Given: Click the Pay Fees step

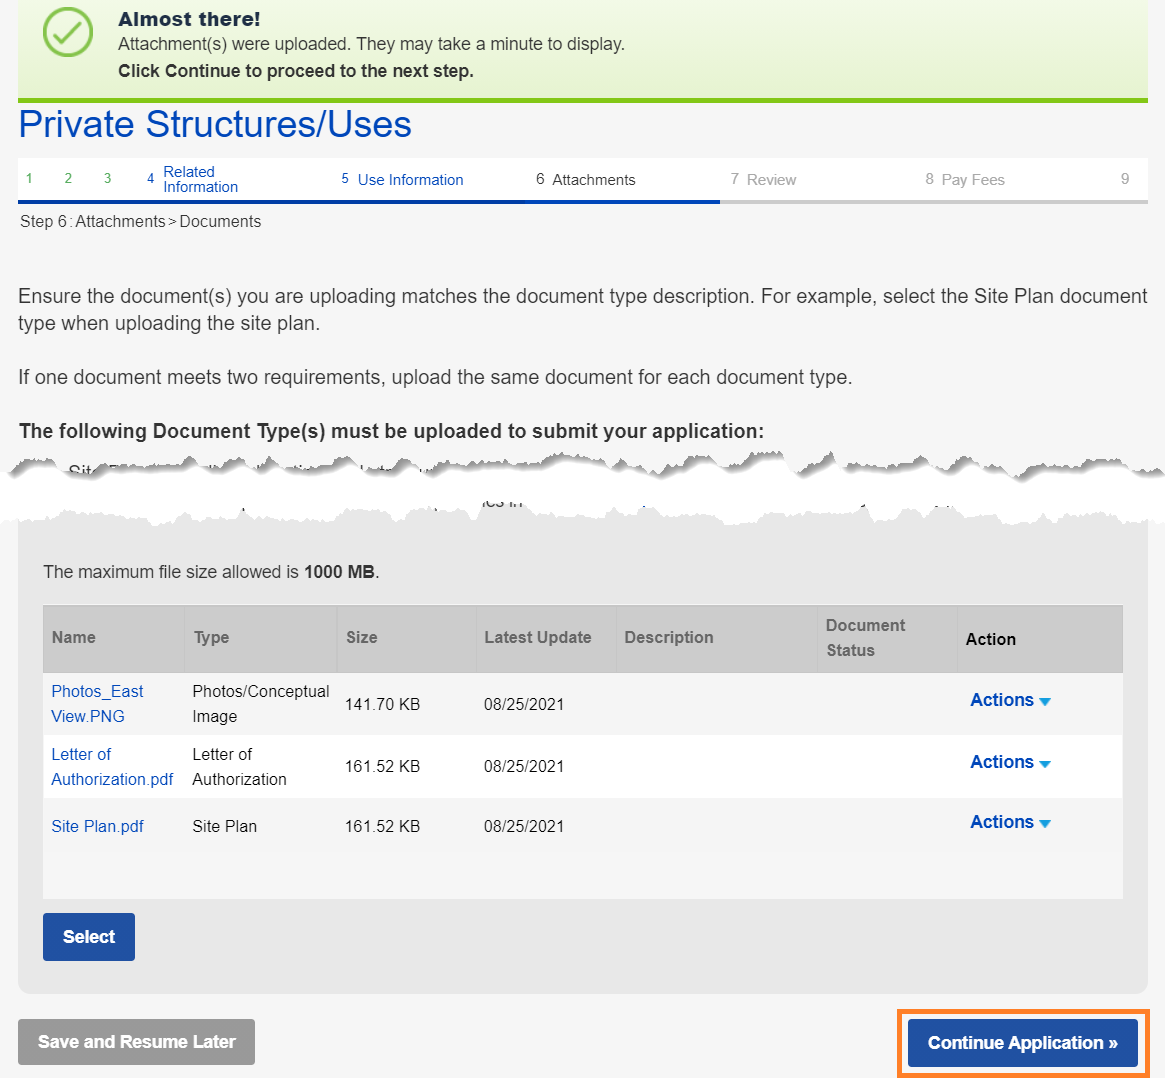Looking at the screenshot, I should (972, 180).
